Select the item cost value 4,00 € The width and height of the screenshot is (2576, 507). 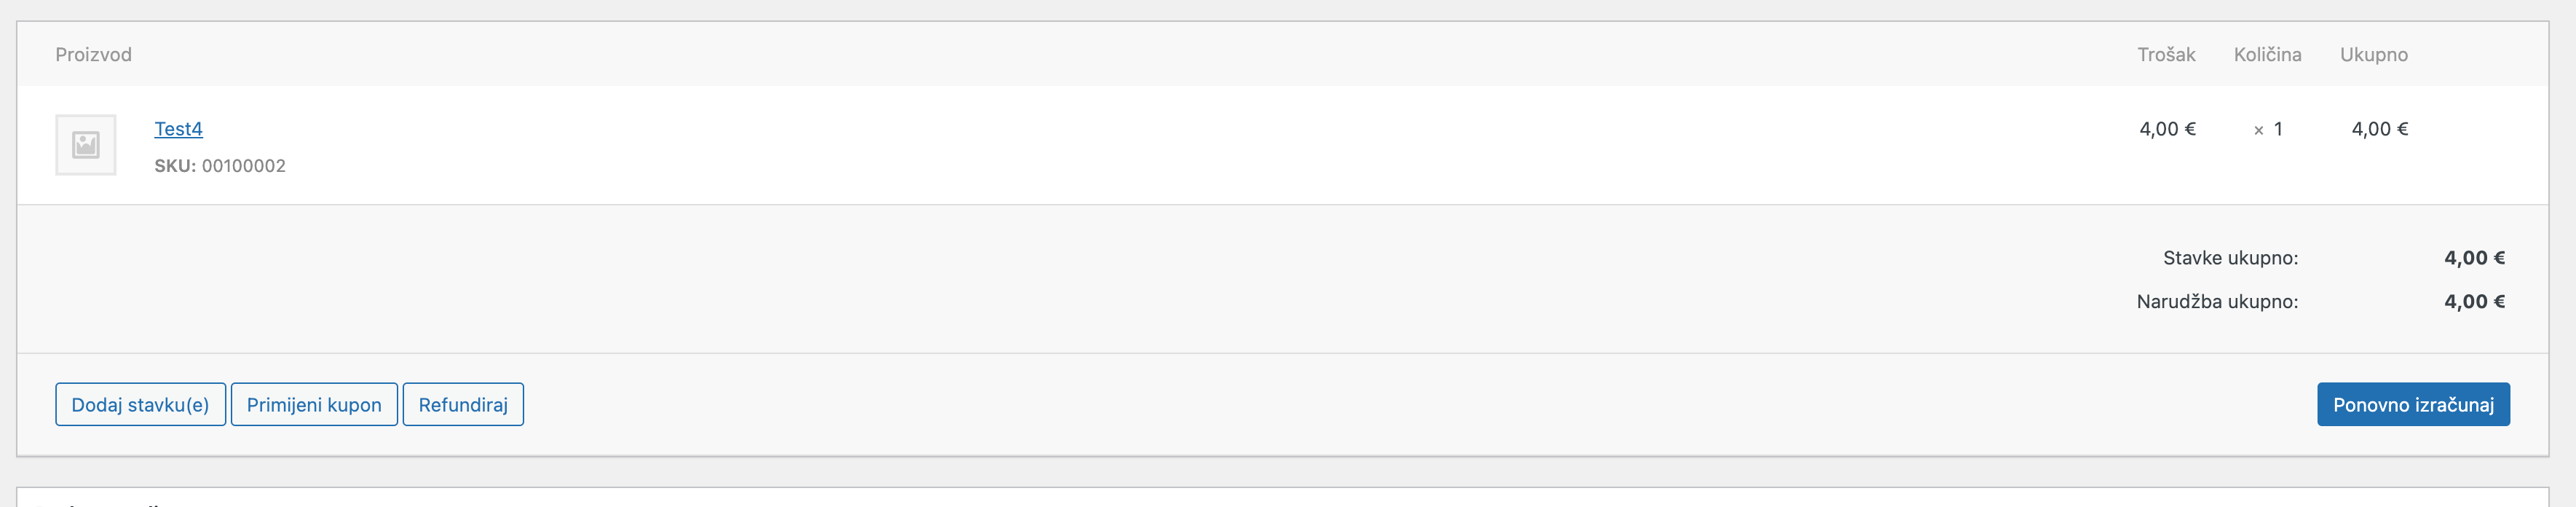[x=2167, y=128]
